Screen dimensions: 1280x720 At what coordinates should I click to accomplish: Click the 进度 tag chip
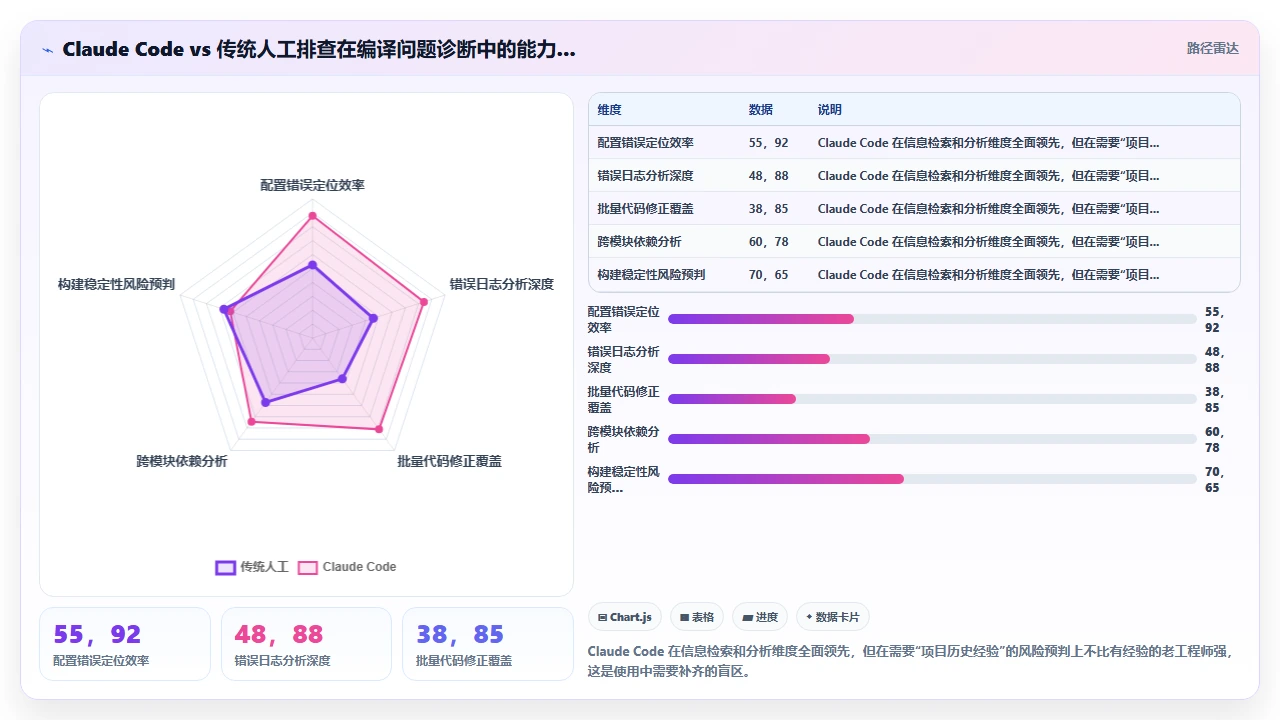point(760,617)
